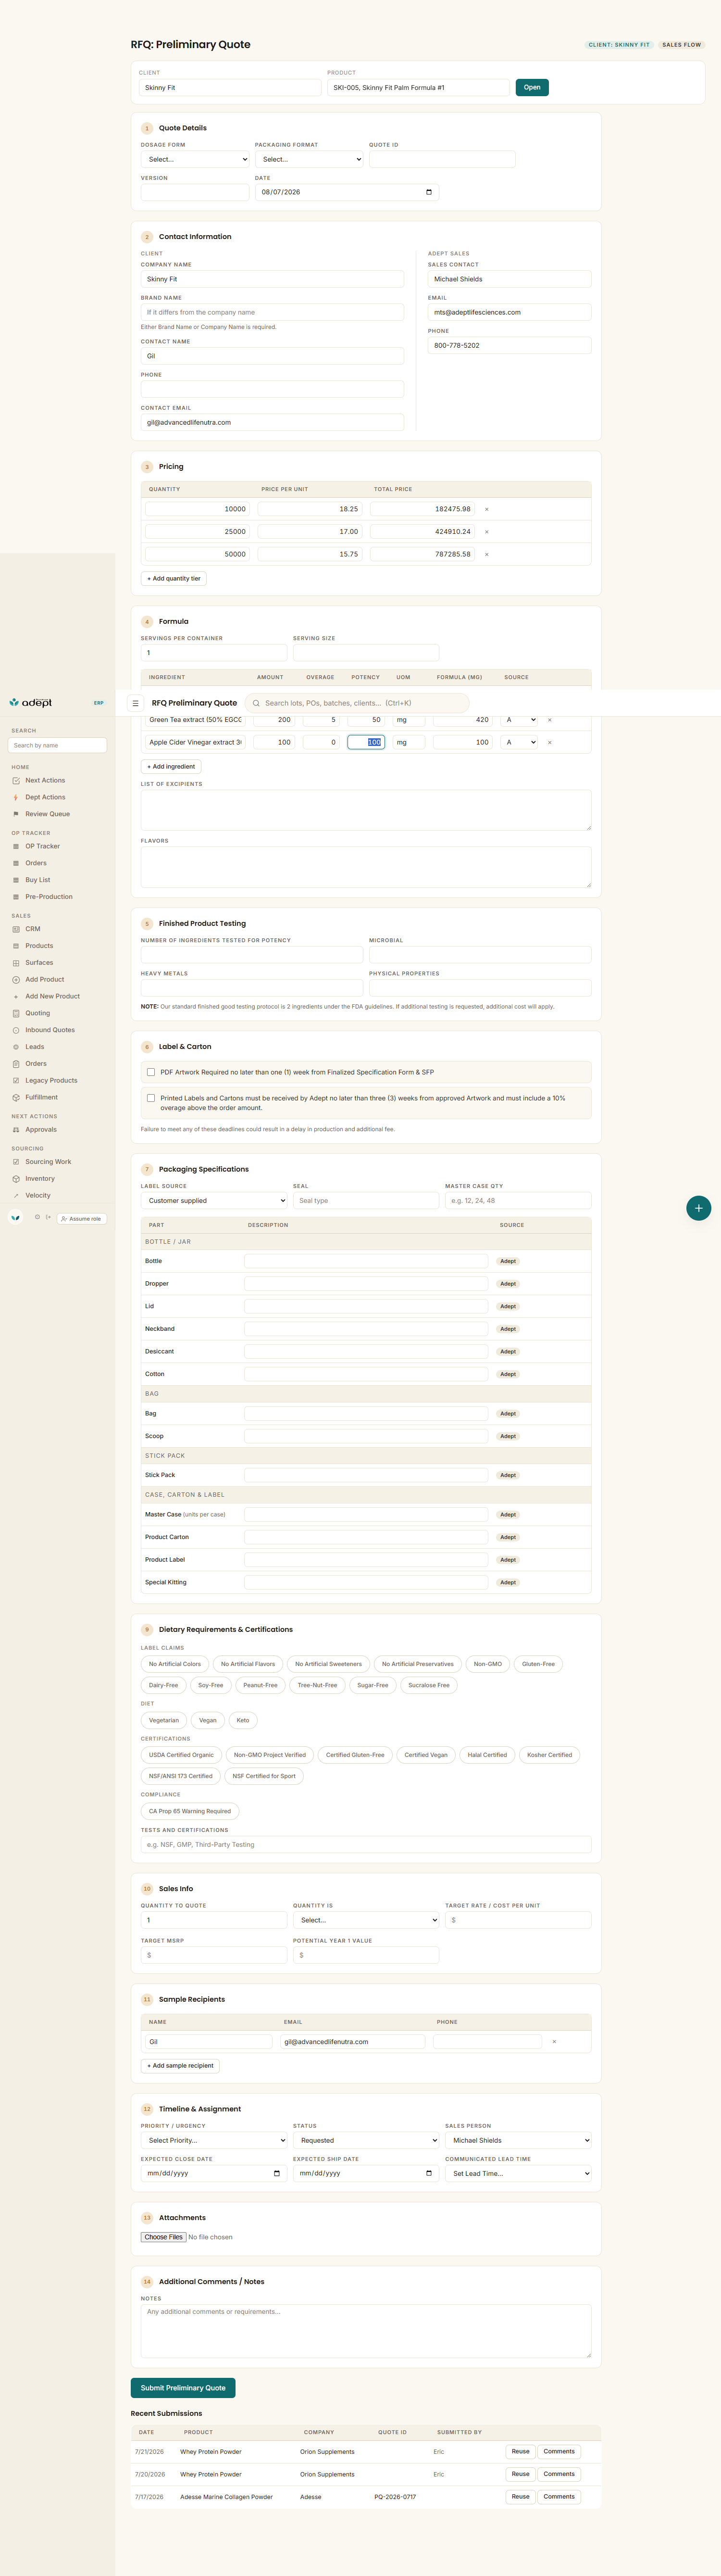Toggle the Gluten-Free label claim chip
Image resolution: width=721 pixels, height=2576 pixels.
tap(538, 1664)
